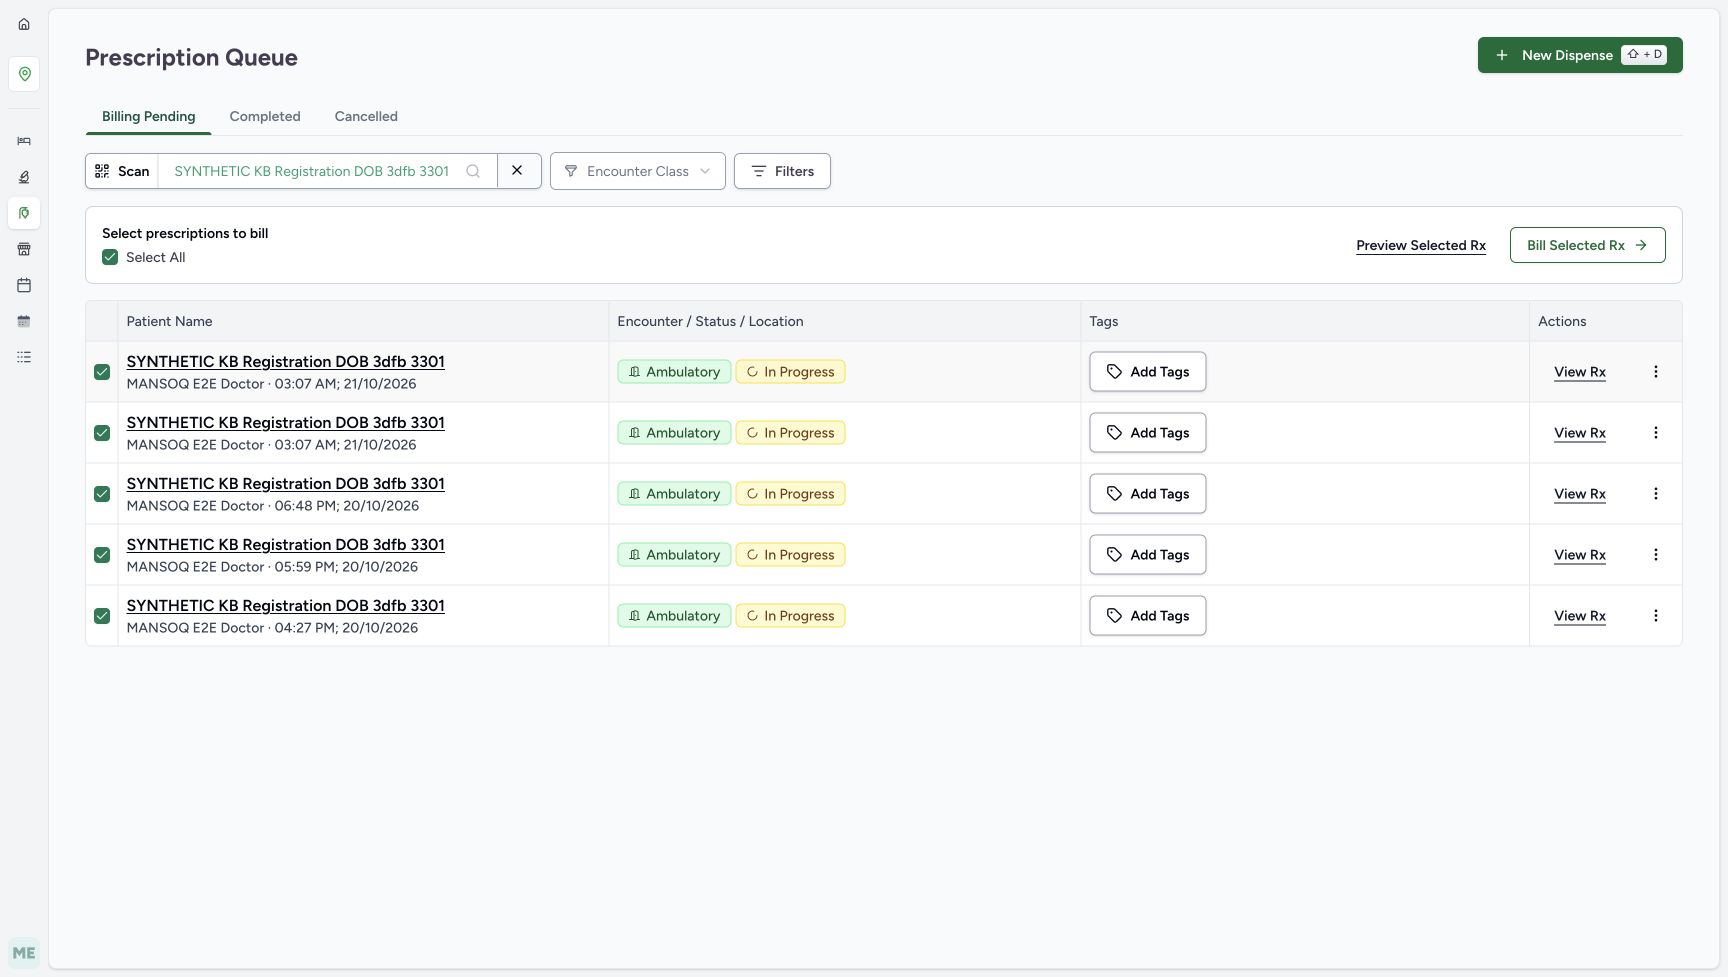Add Tags on the 06:48 PM row
The image size is (1728, 977).
[1148, 494]
